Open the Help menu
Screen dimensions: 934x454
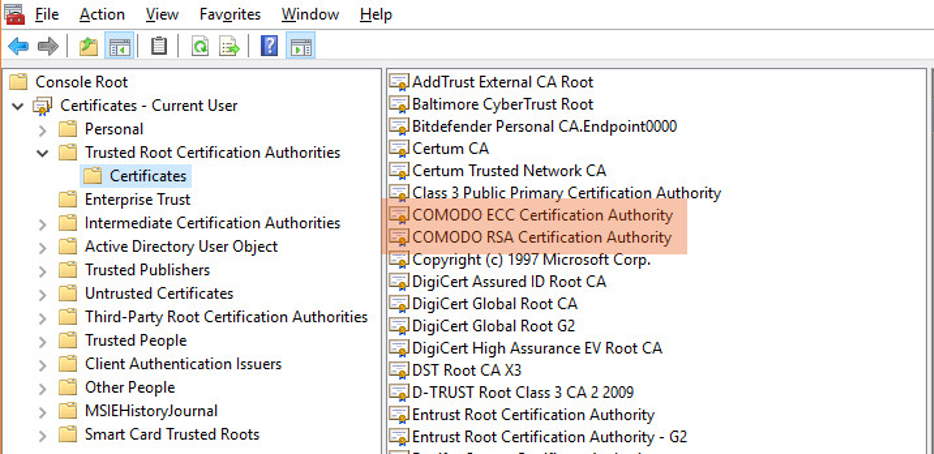click(376, 14)
